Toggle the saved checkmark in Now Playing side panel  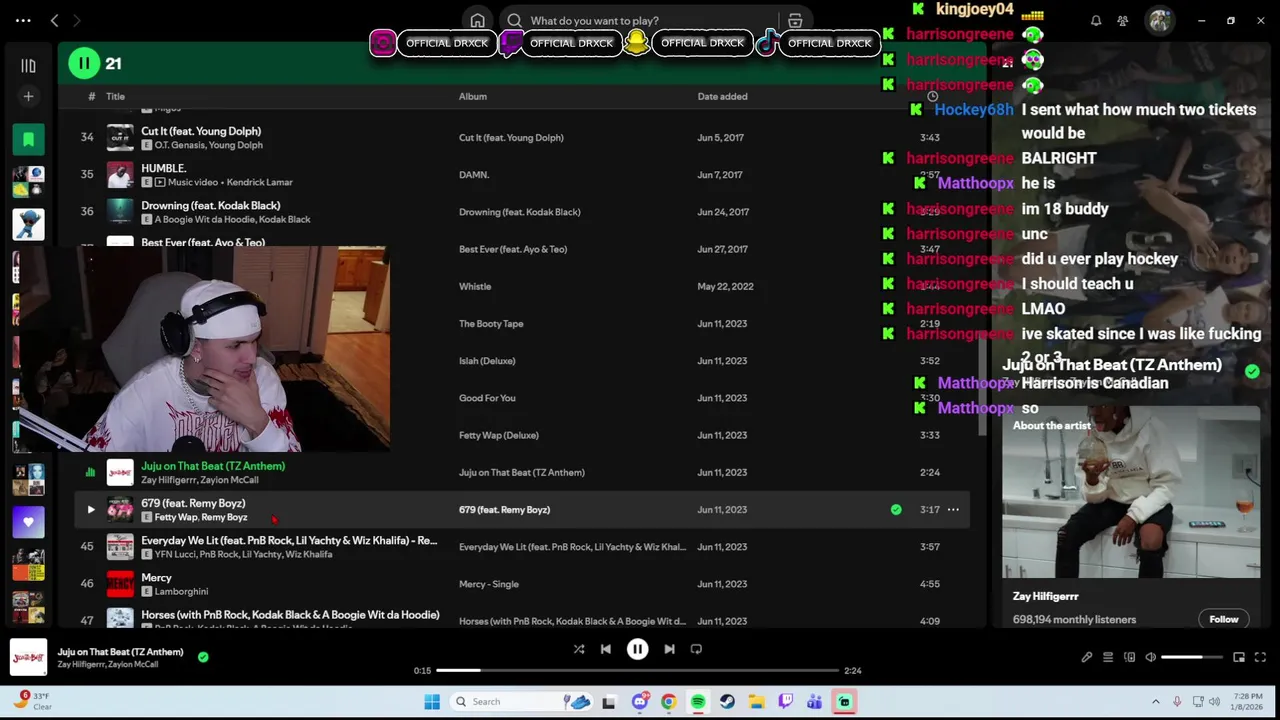(1252, 372)
